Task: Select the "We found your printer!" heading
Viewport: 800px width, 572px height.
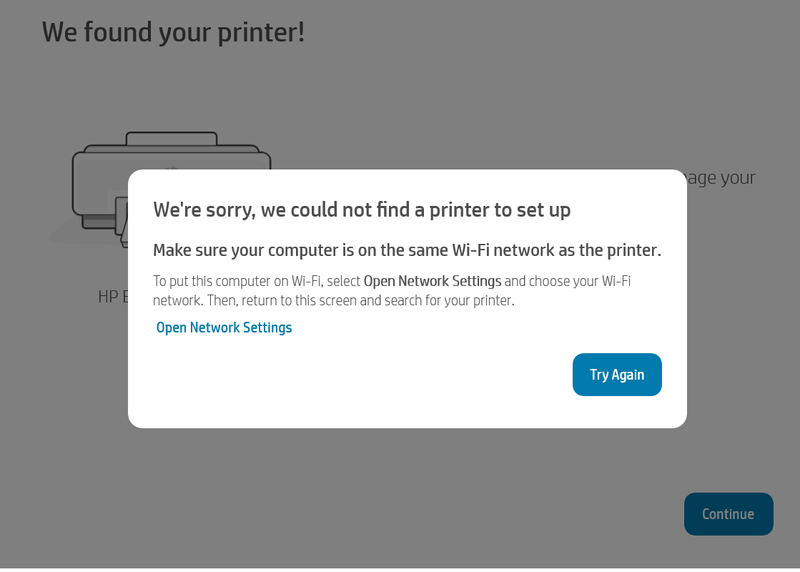Action: coord(173,31)
